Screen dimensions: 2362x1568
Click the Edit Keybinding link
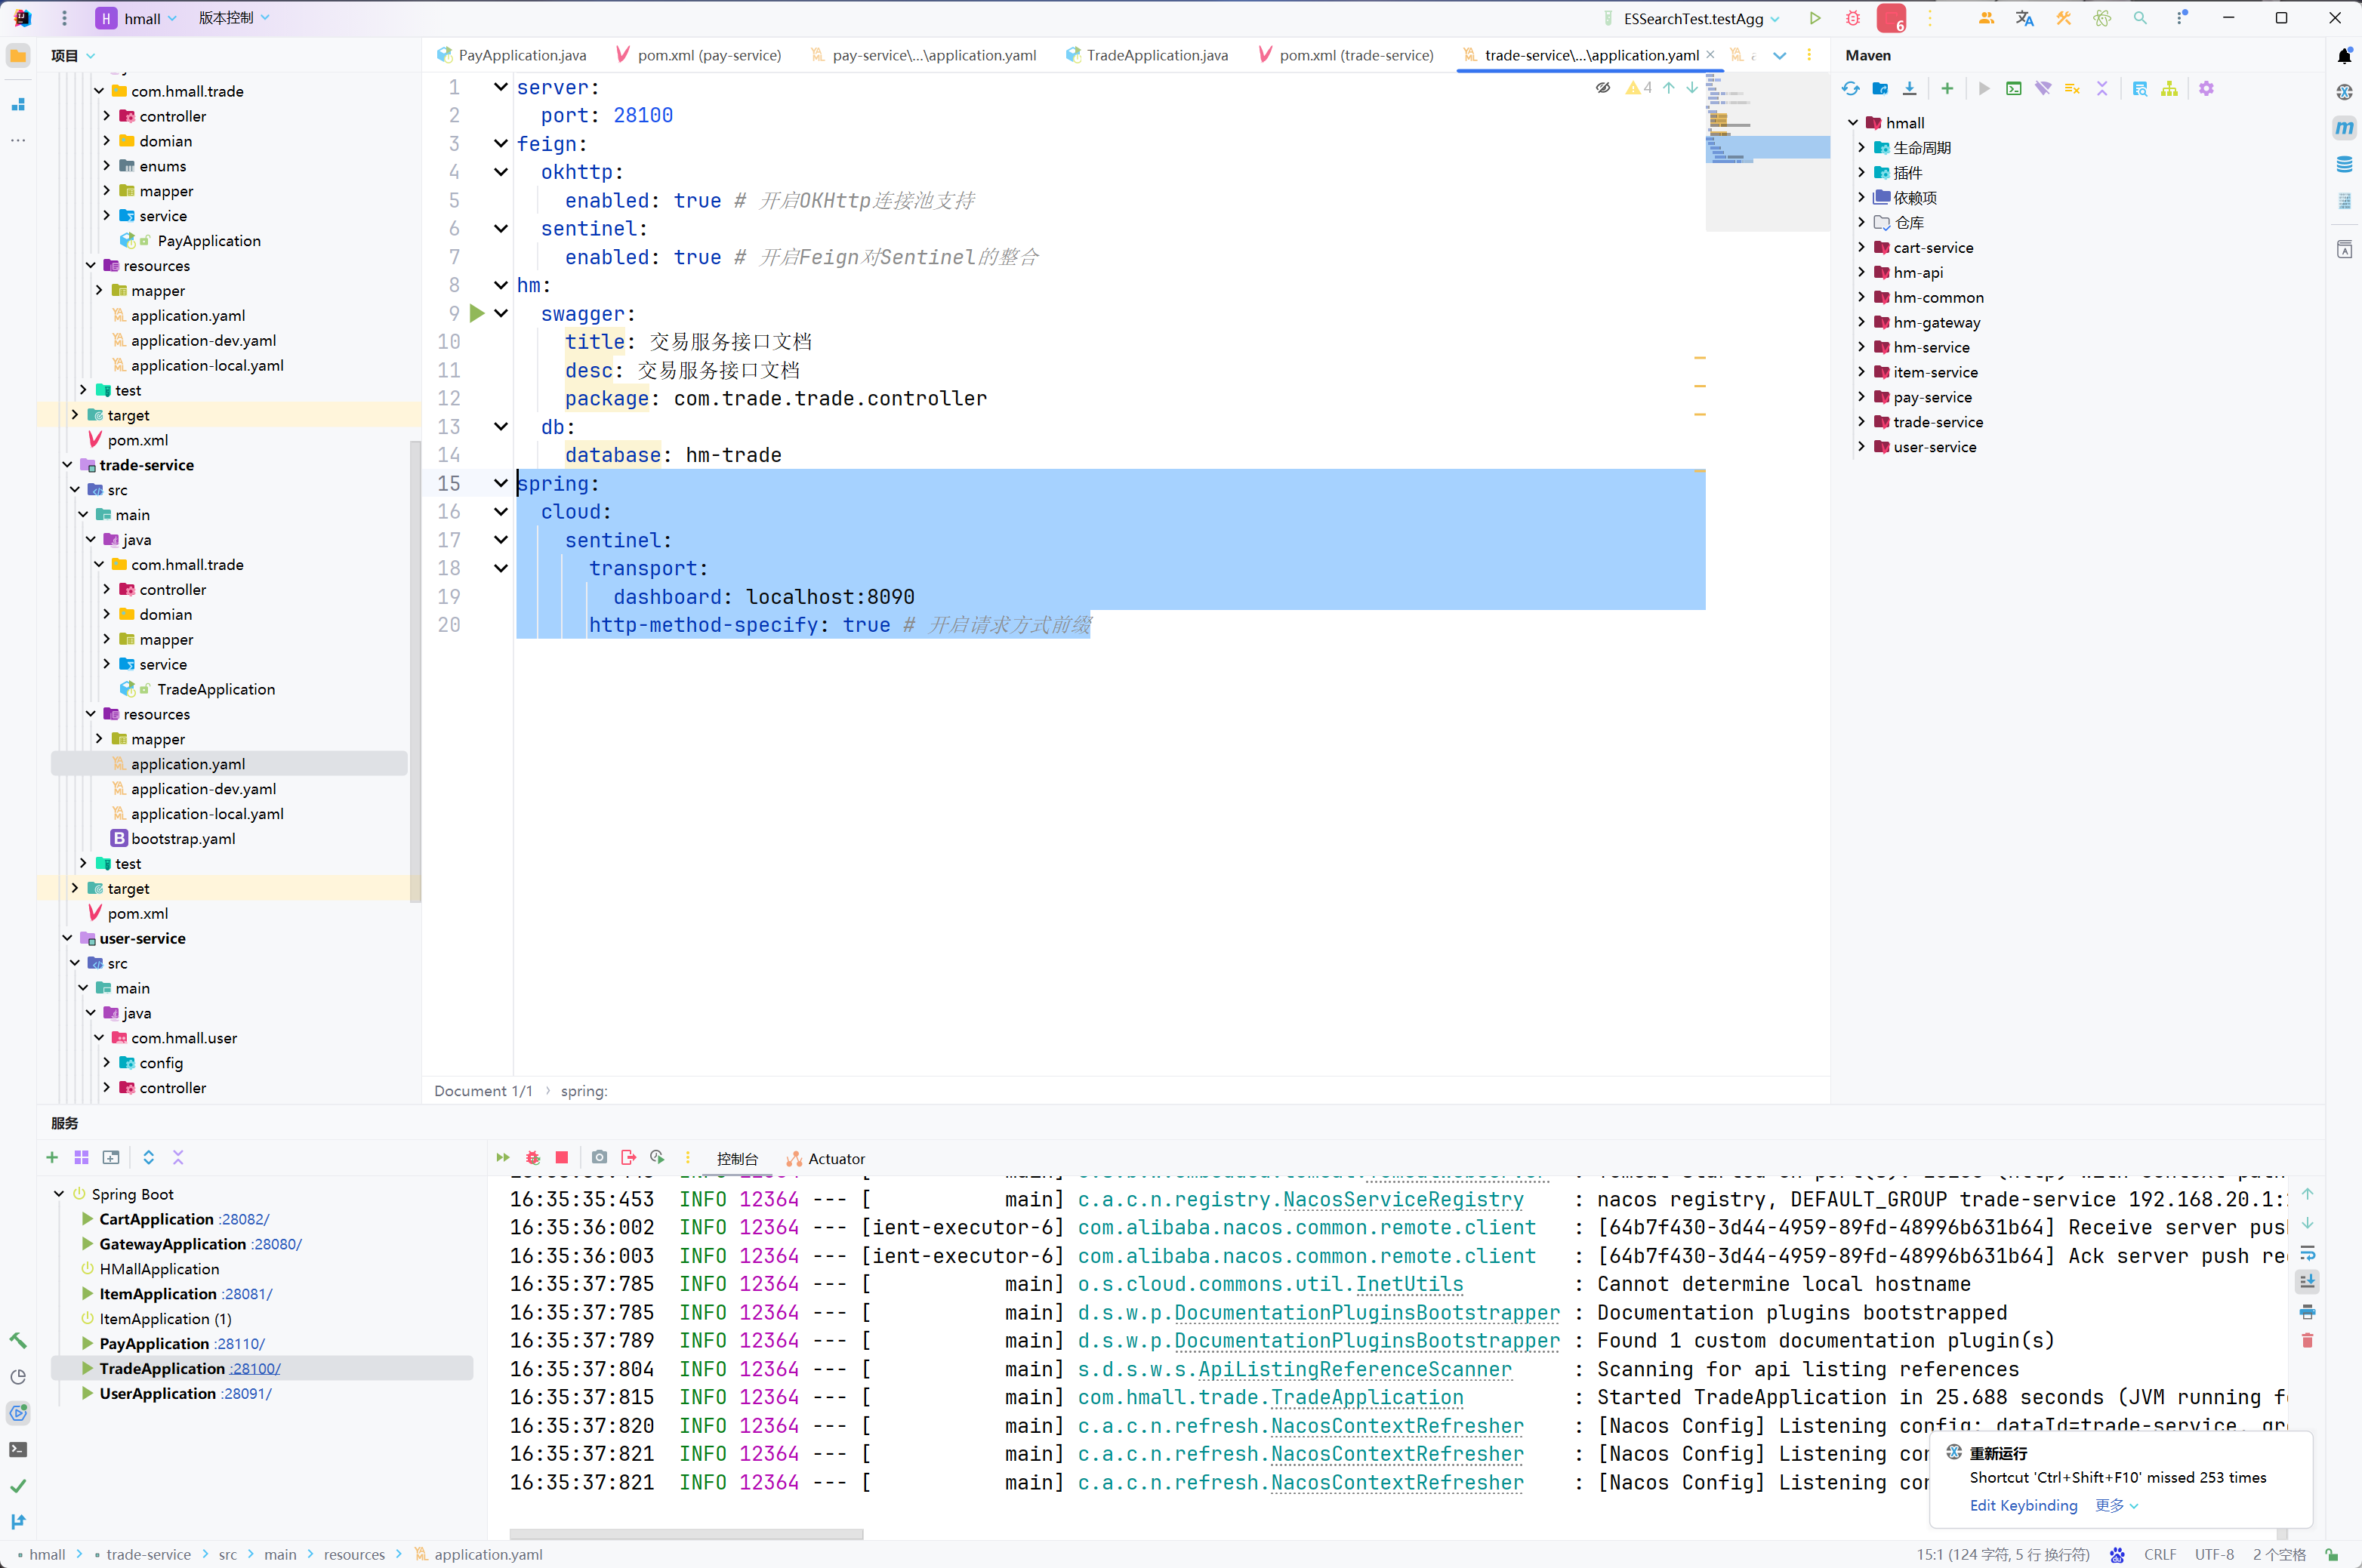2023,1506
